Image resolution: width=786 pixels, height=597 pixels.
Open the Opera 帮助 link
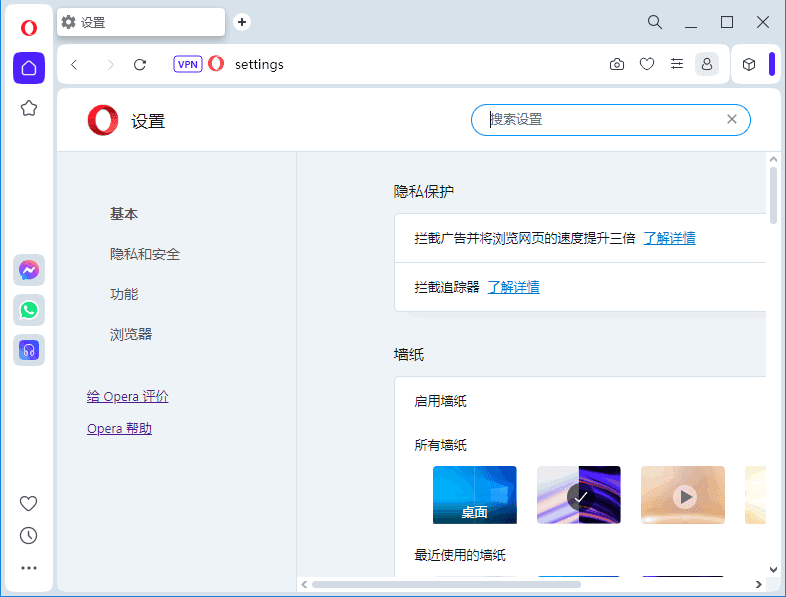[119, 429]
